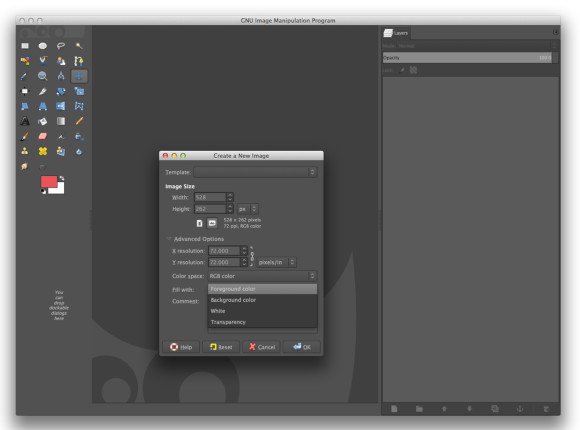Open the Template dropdown
The image size is (580, 430).
pyautogui.click(x=255, y=172)
